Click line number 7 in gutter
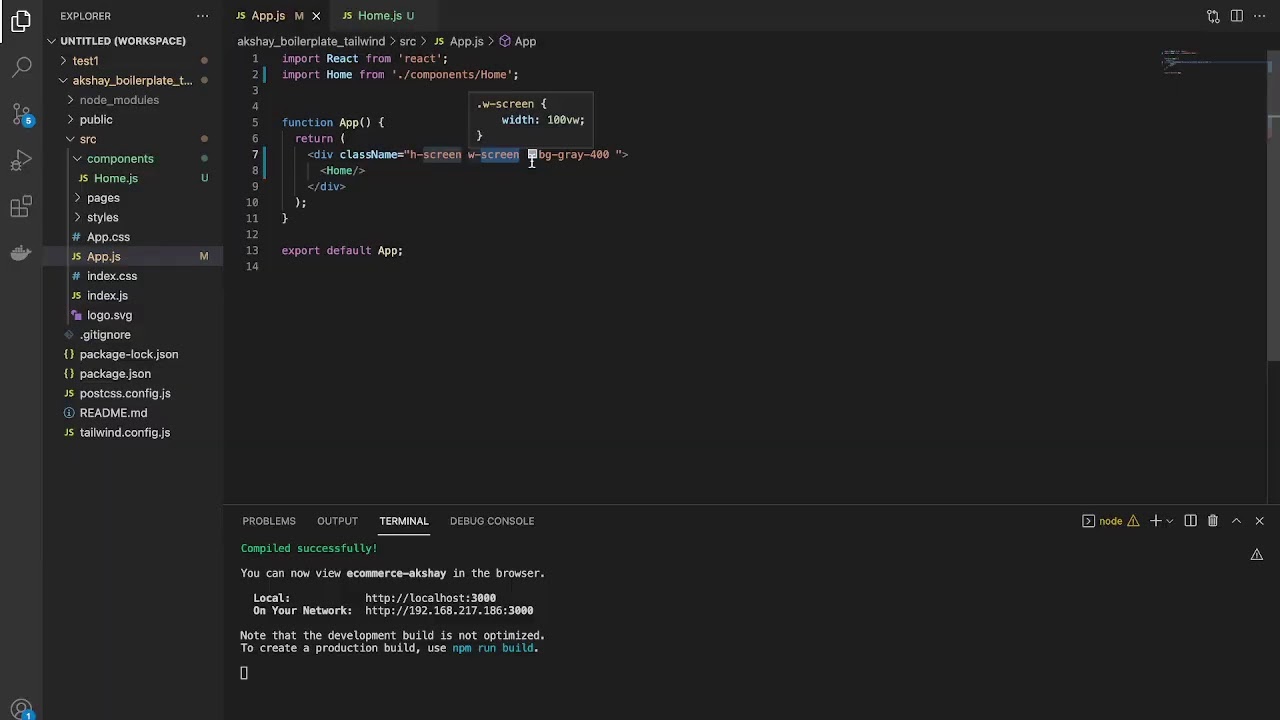Viewport: 1280px width, 720px height. click(x=255, y=155)
